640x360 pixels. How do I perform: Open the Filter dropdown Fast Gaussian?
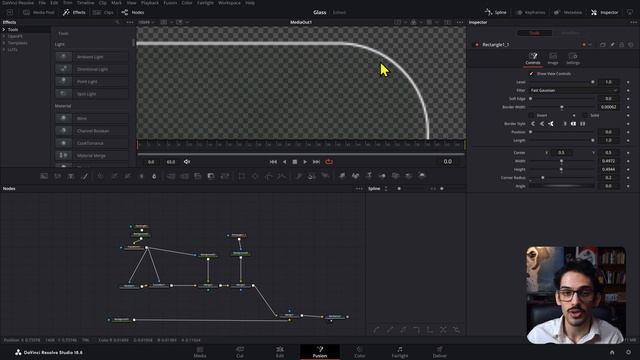pyautogui.click(x=573, y=90)
